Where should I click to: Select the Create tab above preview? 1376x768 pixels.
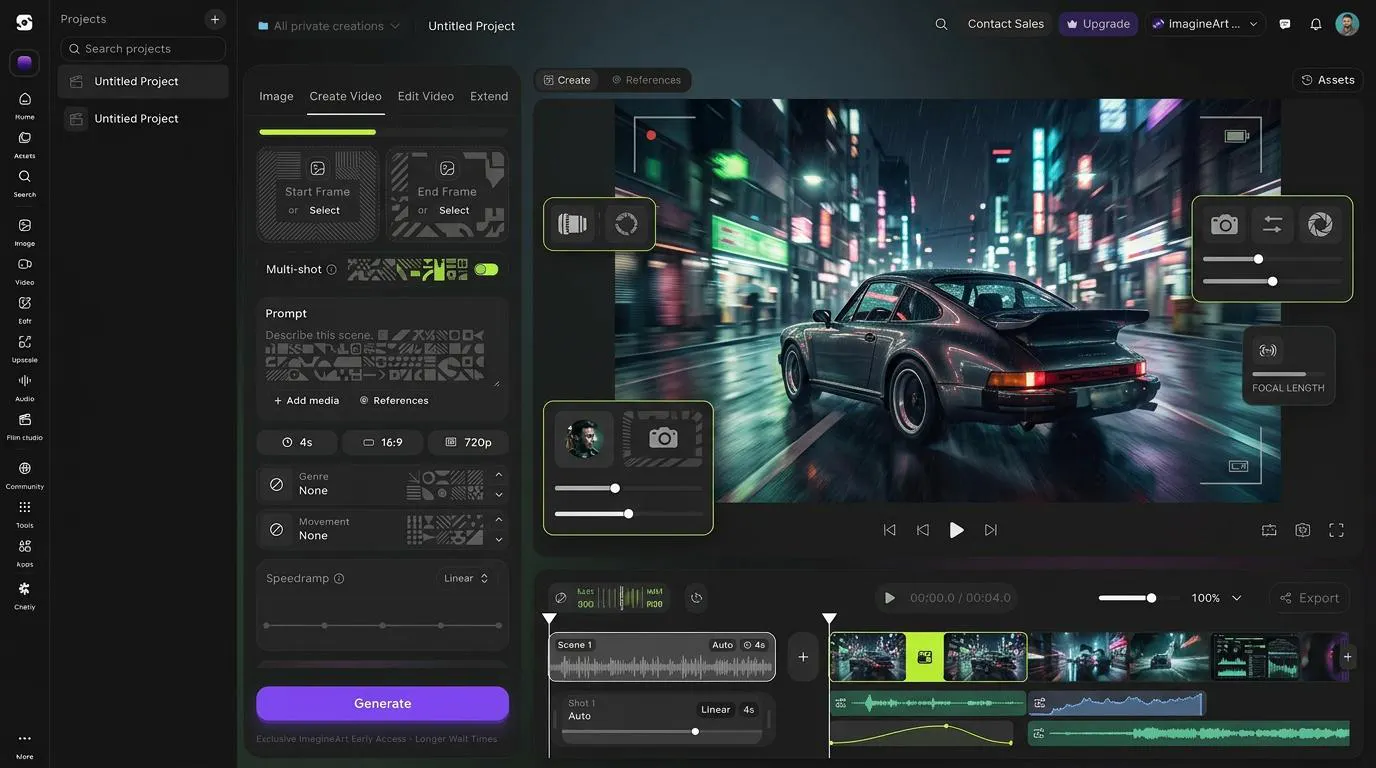(567, 80)
